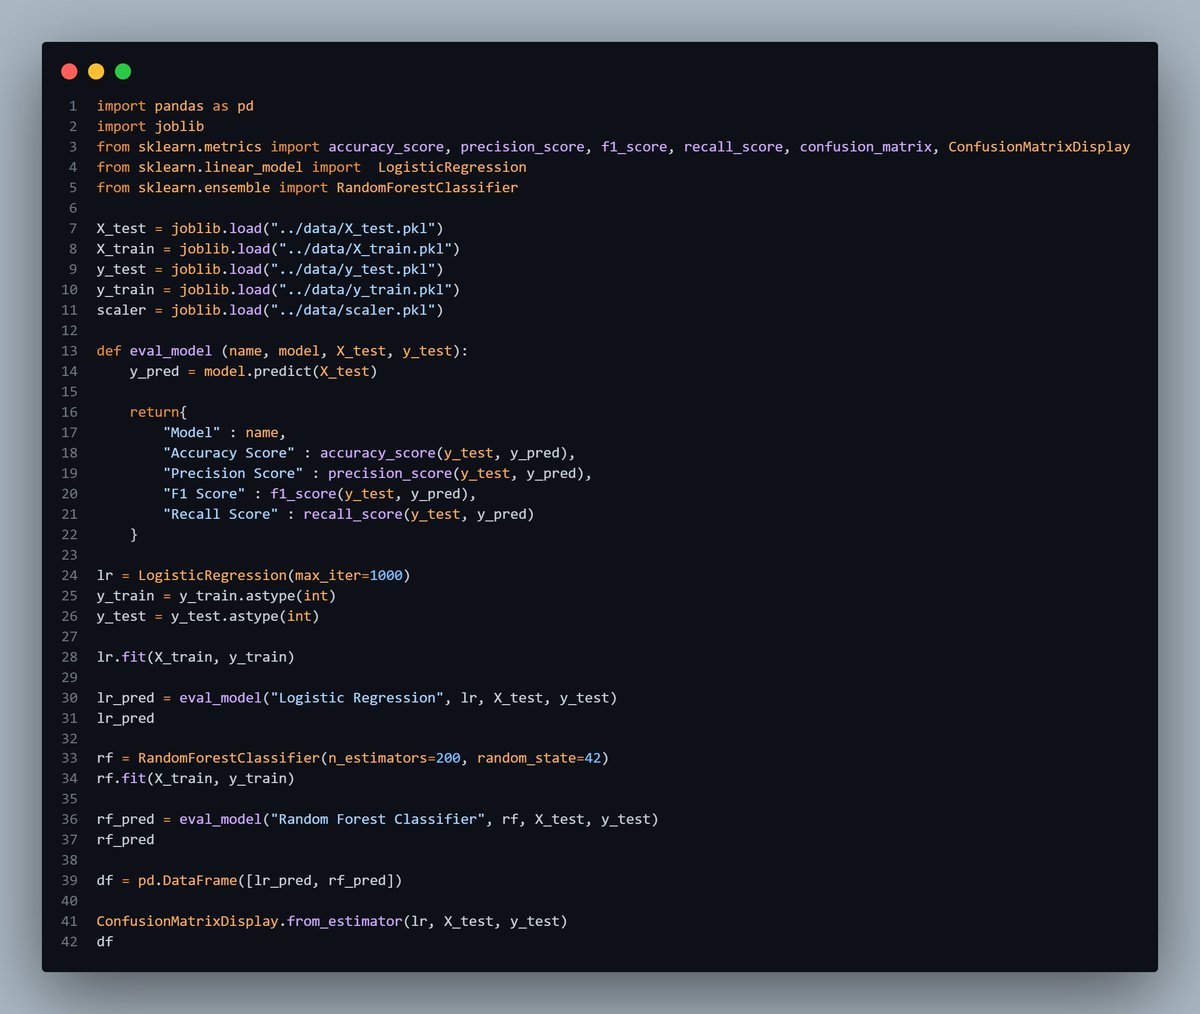Click the "../data/X_train.pkl" string
Screen dimensions: 1200x1014
click(x=365, y=249)
